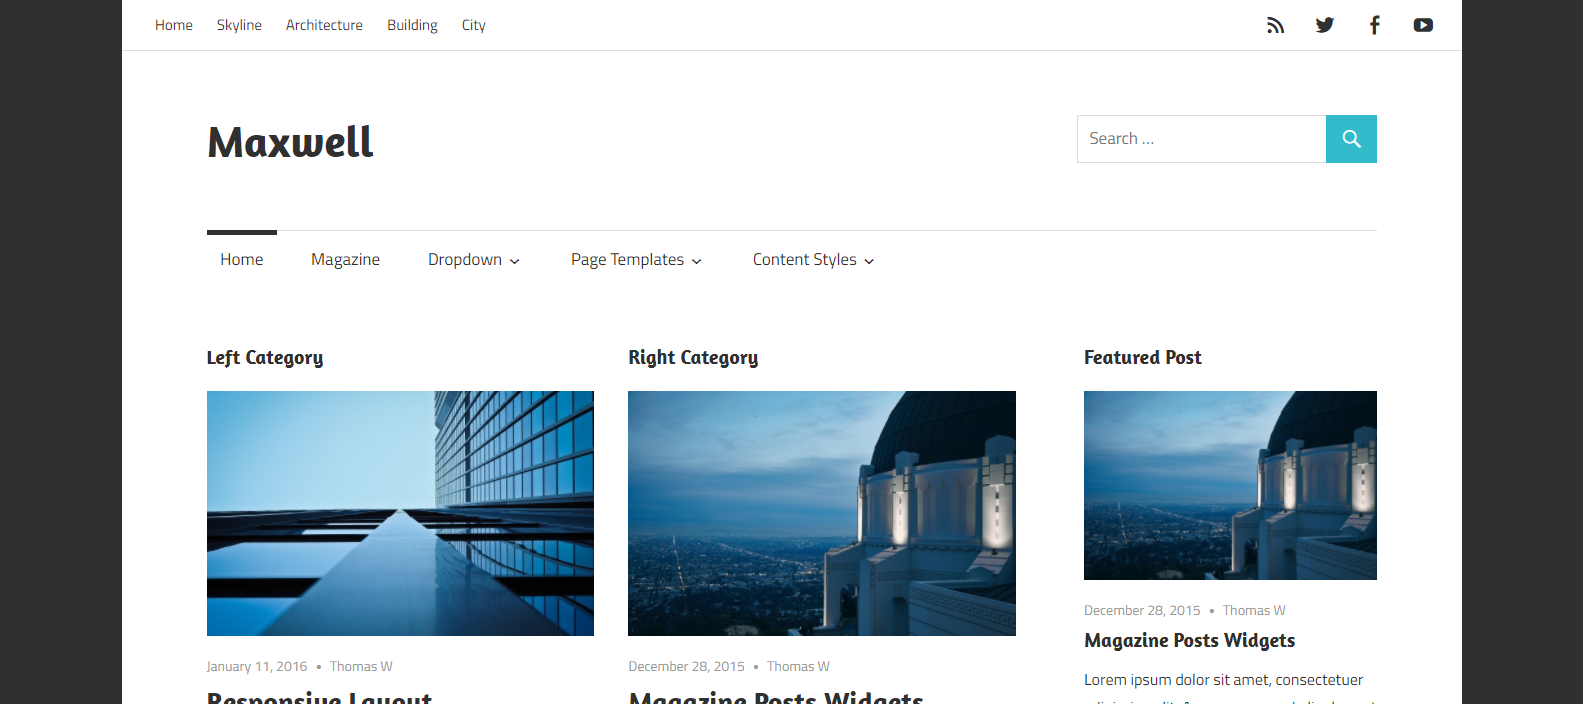Focus the Search input field
The image size is (1583, 704).
pos(1201,139)
